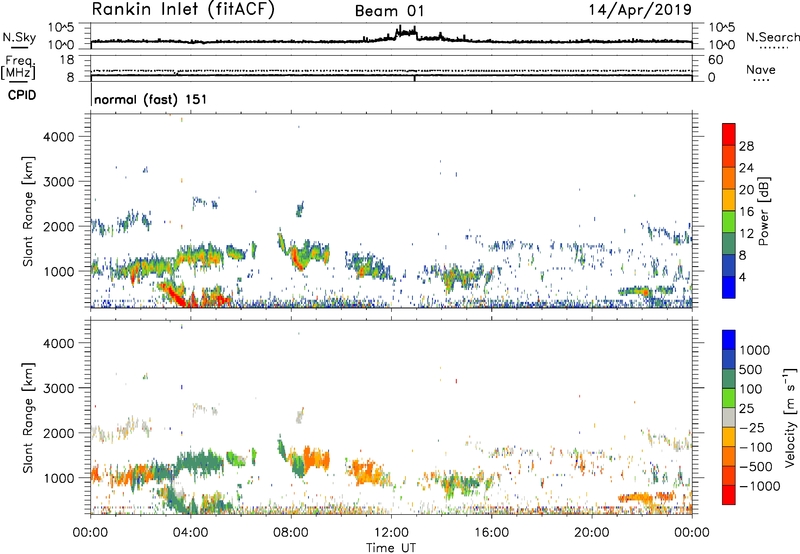Click the "-500" Velocity color bar tick
The width and height of the screenshot is (800, 554).
pyautogui.click(x=756, y=466)
